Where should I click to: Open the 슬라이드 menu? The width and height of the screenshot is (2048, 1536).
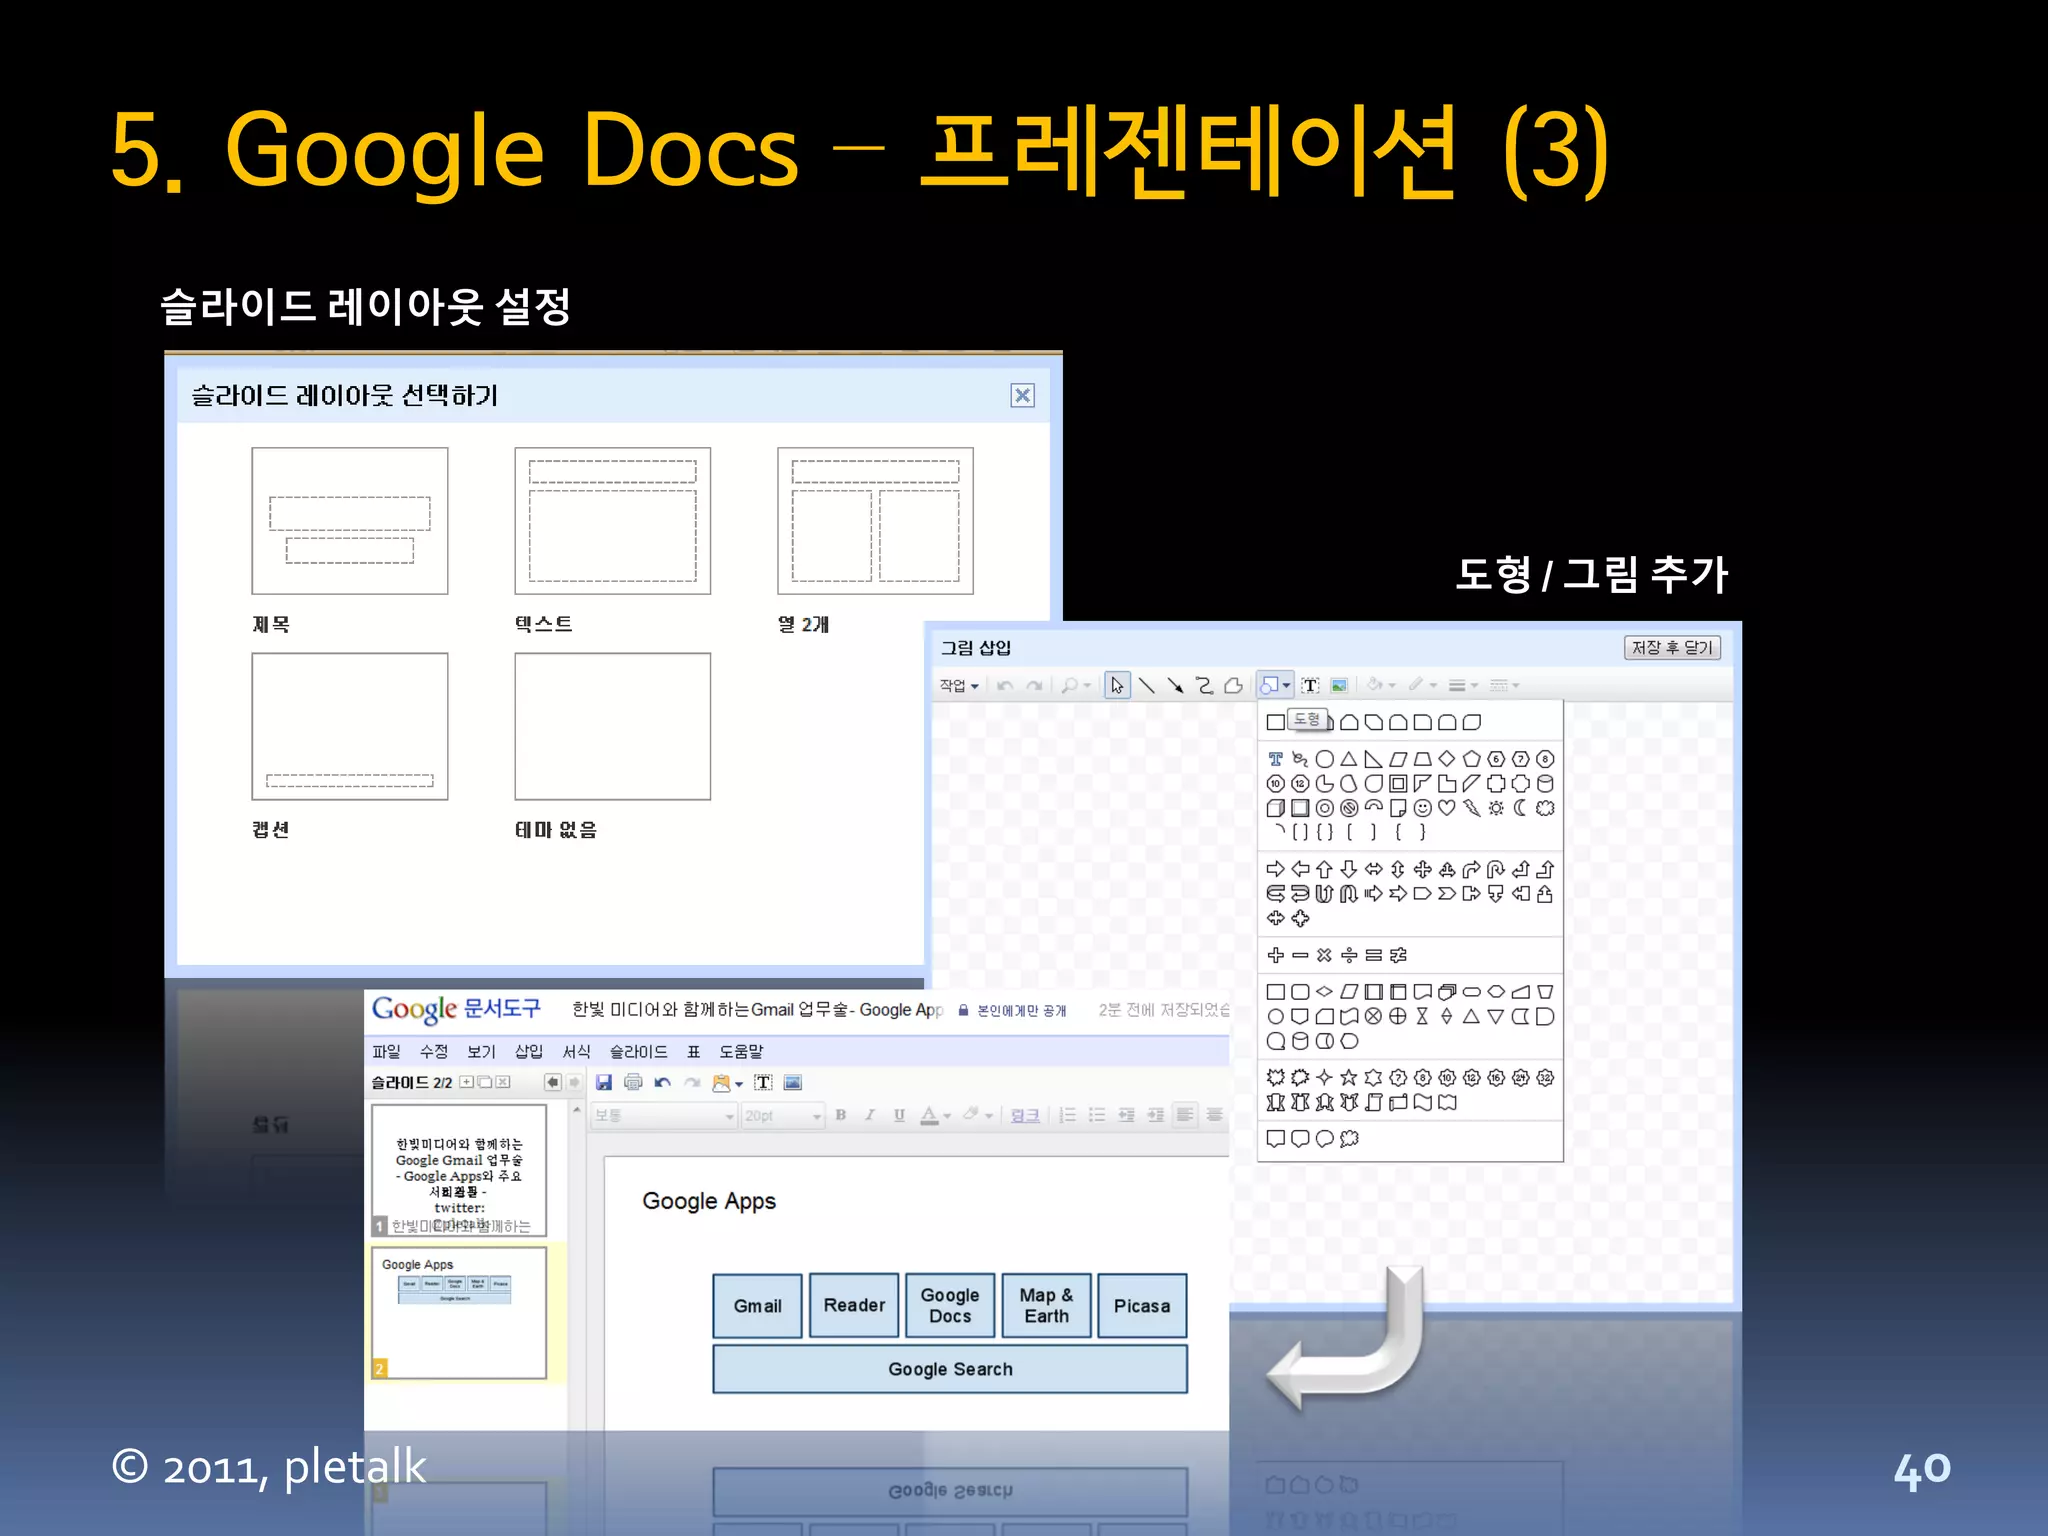tap(639, 1051)
